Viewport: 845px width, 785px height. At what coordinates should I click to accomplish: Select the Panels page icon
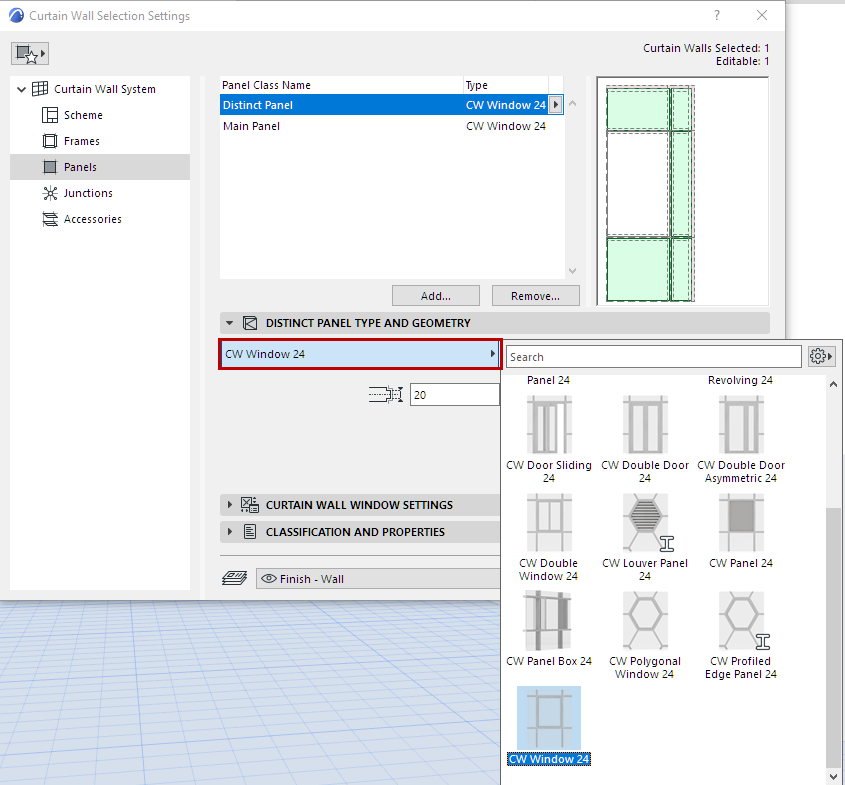coord(50,167)
